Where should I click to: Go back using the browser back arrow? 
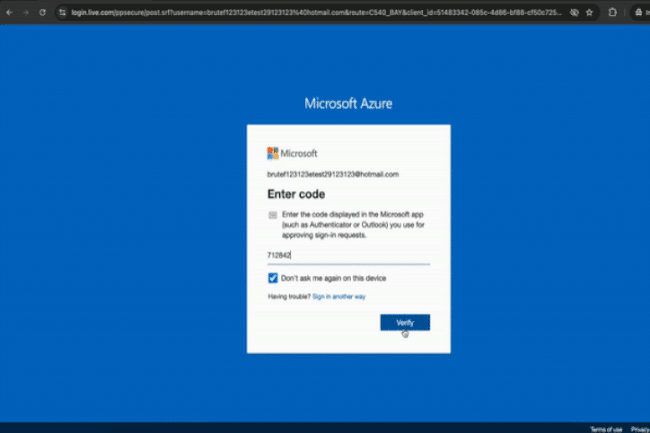[9, 12]
